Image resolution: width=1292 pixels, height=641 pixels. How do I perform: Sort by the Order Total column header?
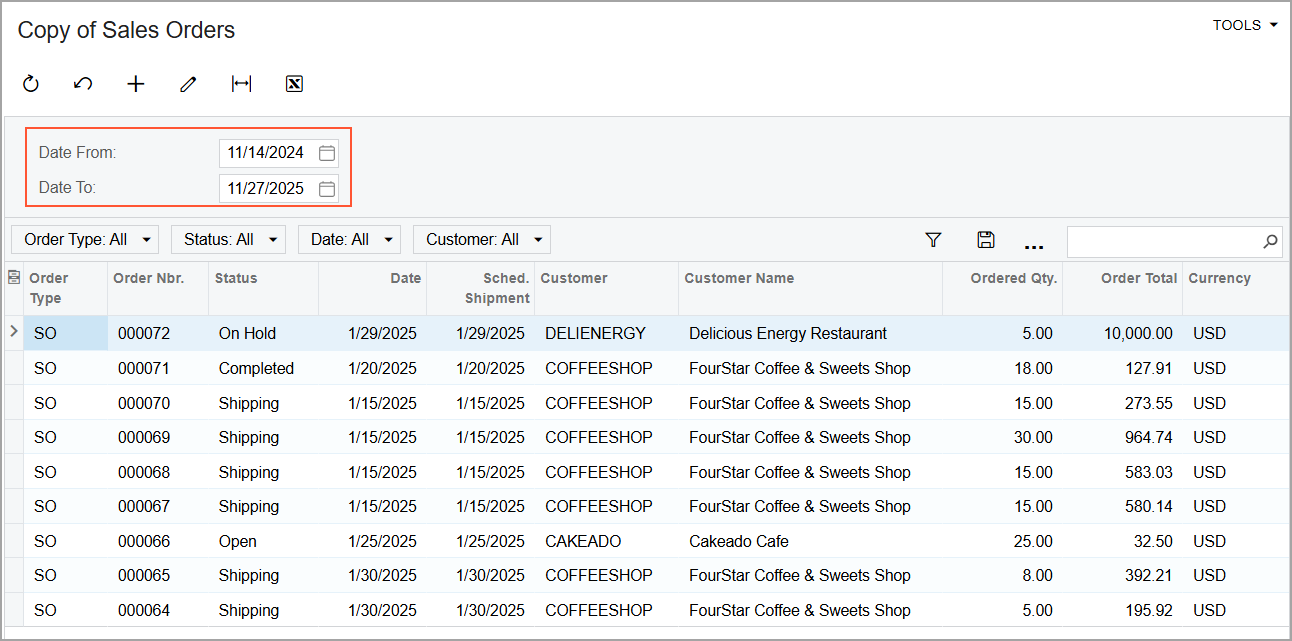click(1138, 279)
